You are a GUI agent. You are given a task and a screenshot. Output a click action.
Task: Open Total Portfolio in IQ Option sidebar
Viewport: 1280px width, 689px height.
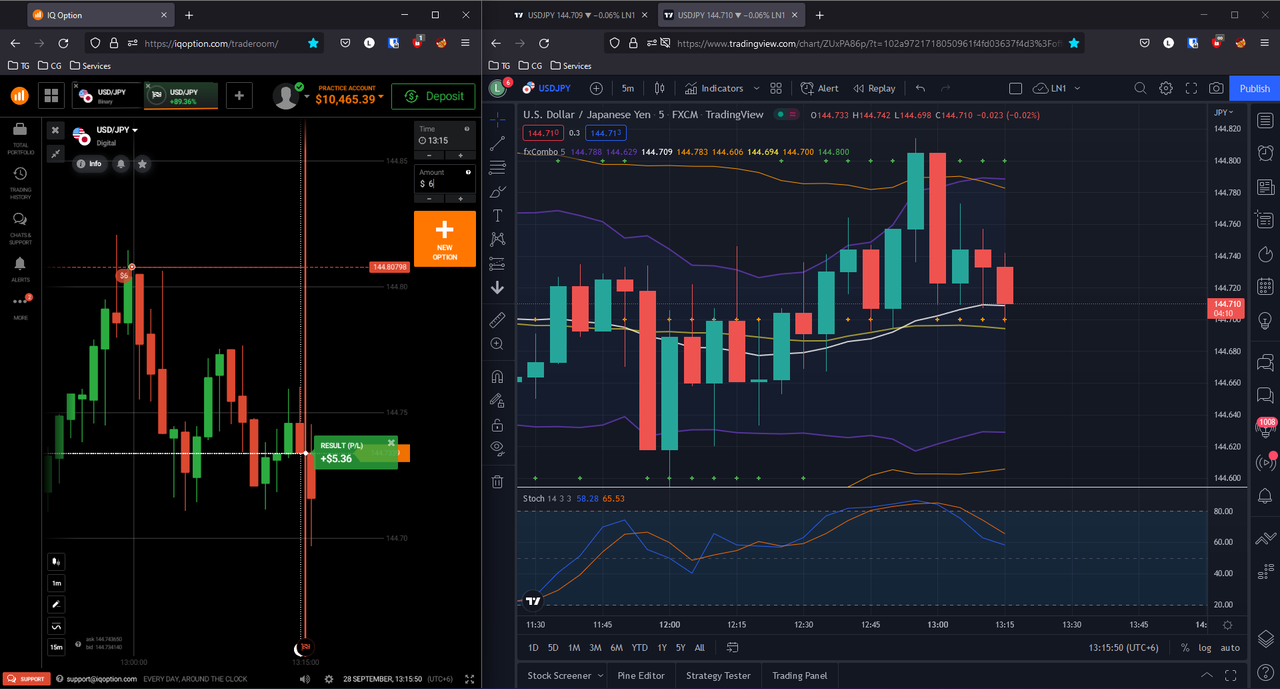(20, 137)
